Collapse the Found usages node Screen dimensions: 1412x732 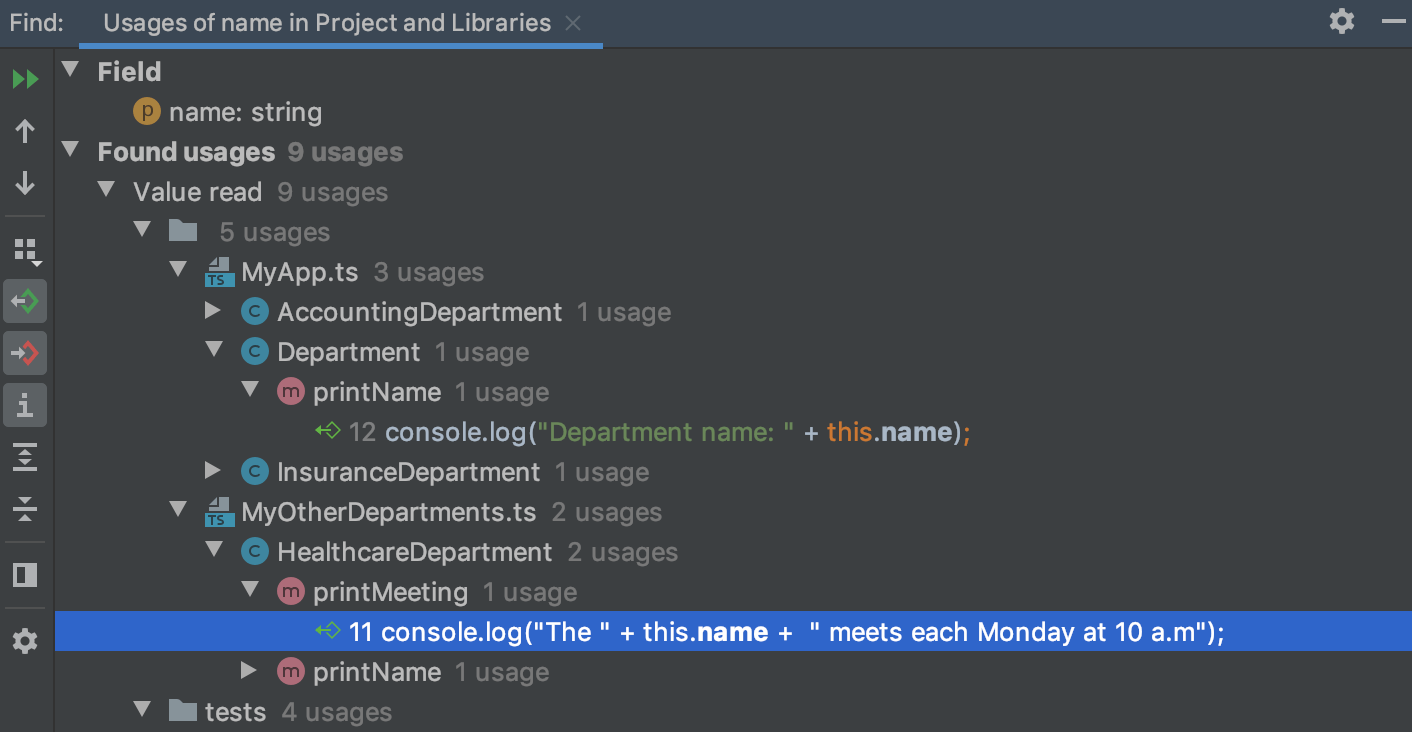tap(69, 150)
